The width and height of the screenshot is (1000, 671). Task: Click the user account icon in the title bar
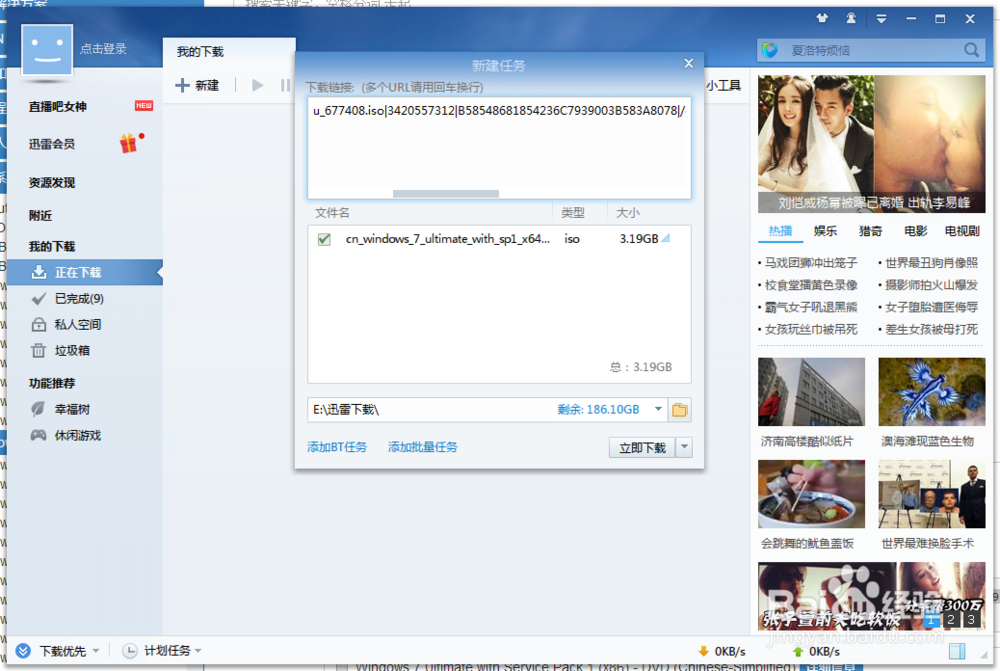pos(851,18)
